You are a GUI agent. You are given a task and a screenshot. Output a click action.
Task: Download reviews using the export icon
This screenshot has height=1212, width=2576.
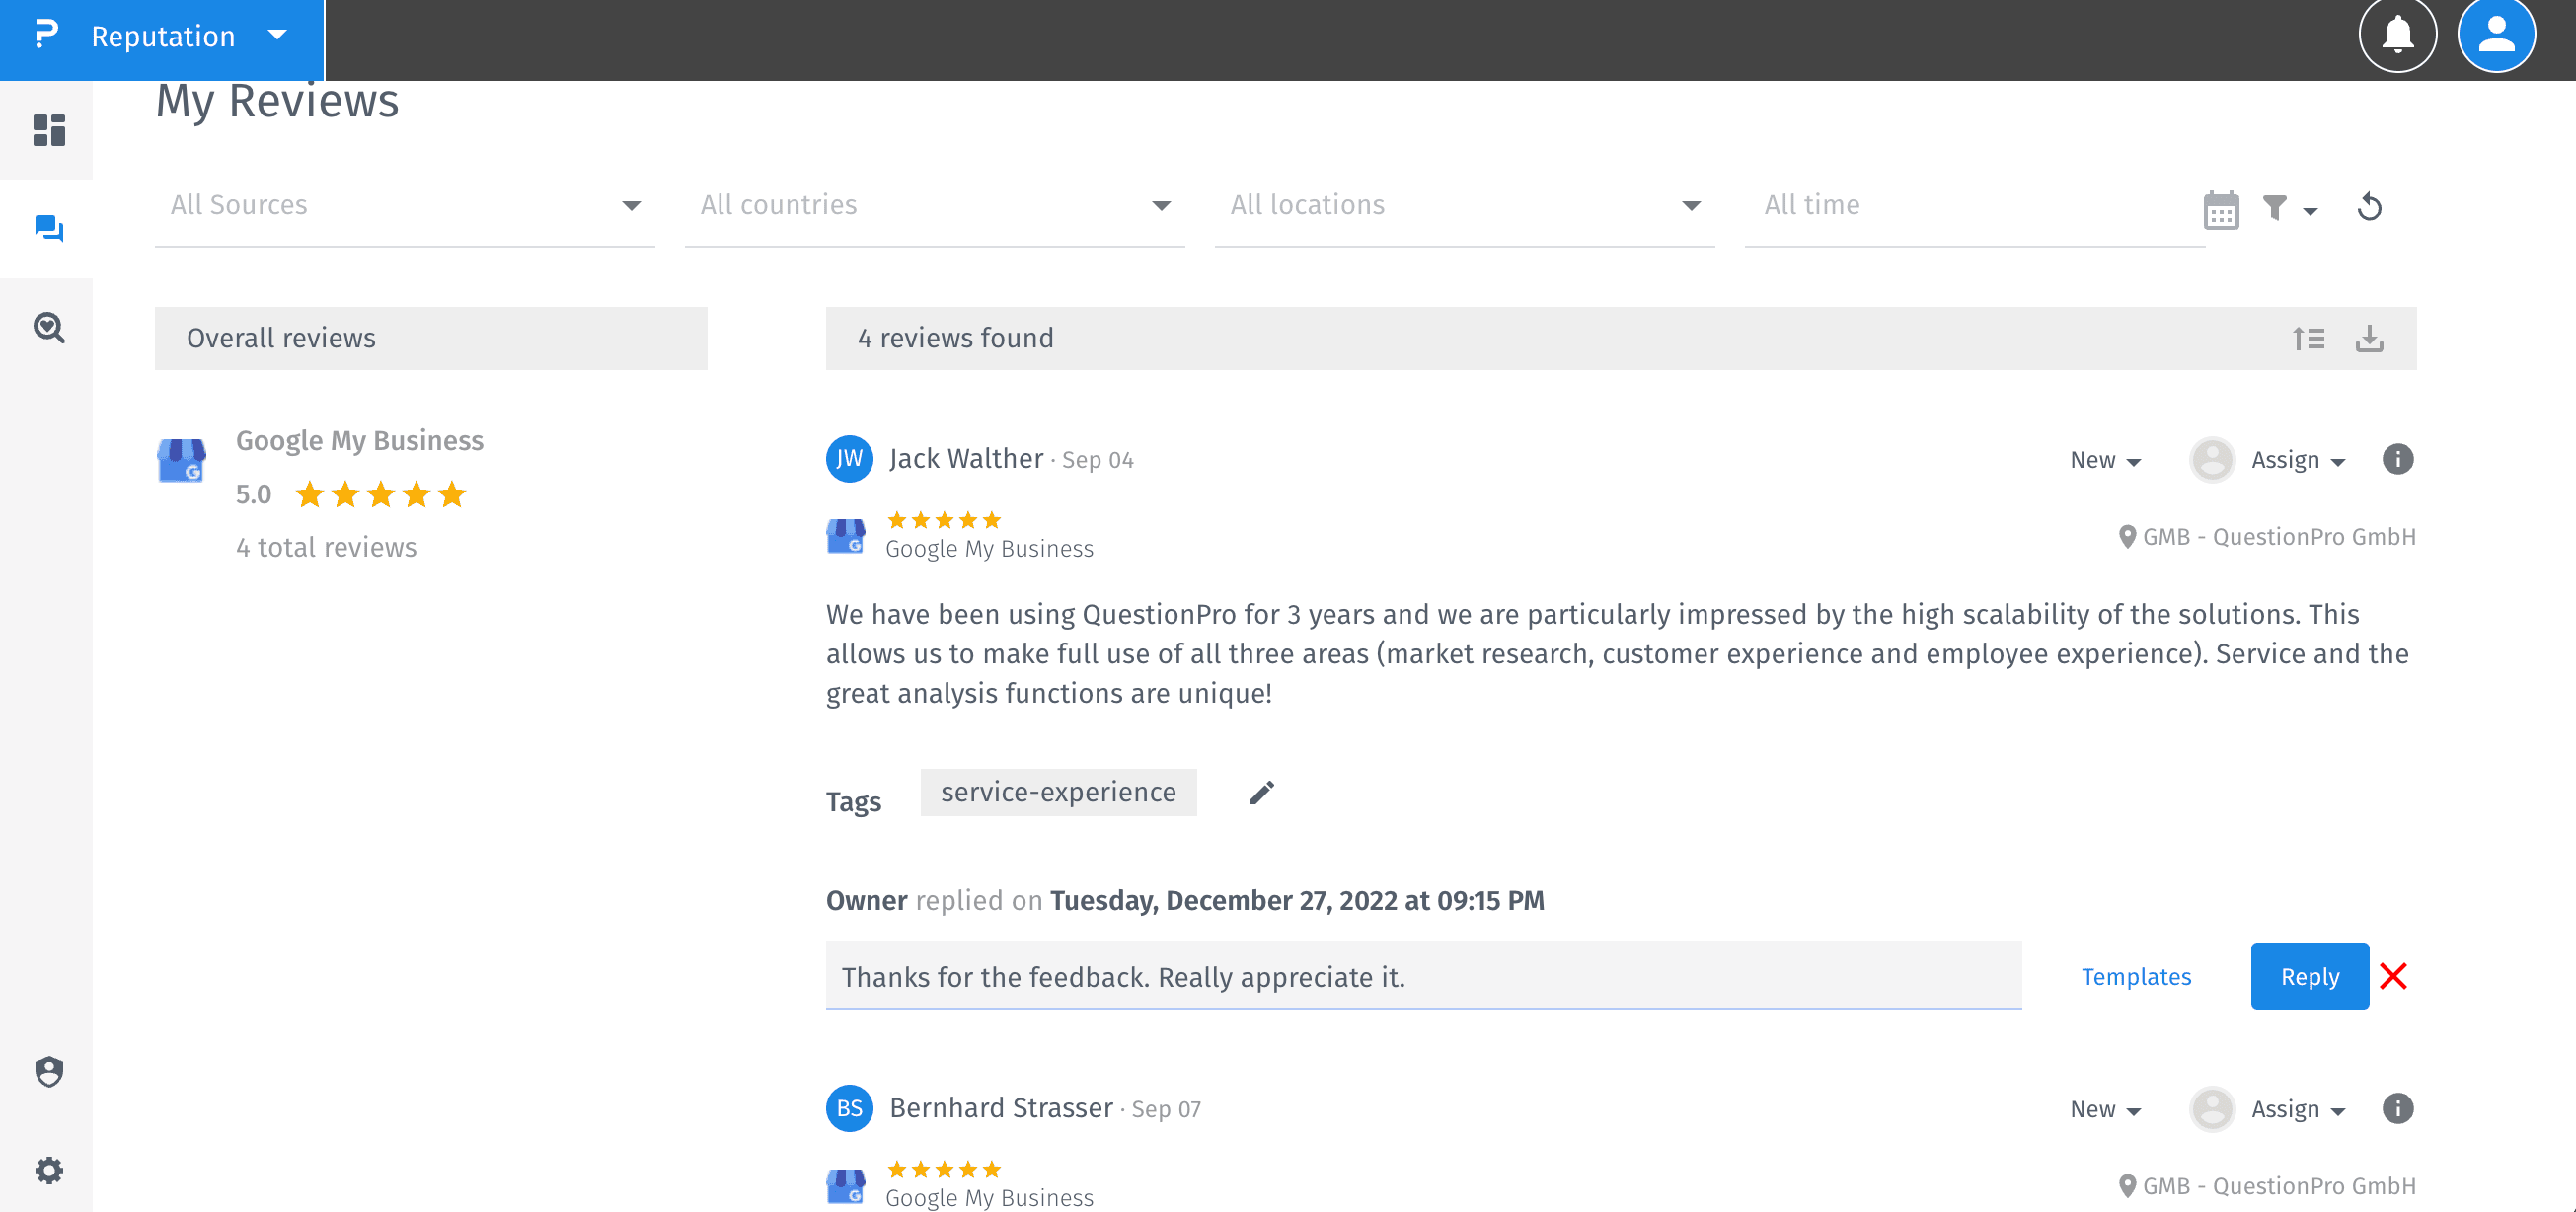(2369, 339)
